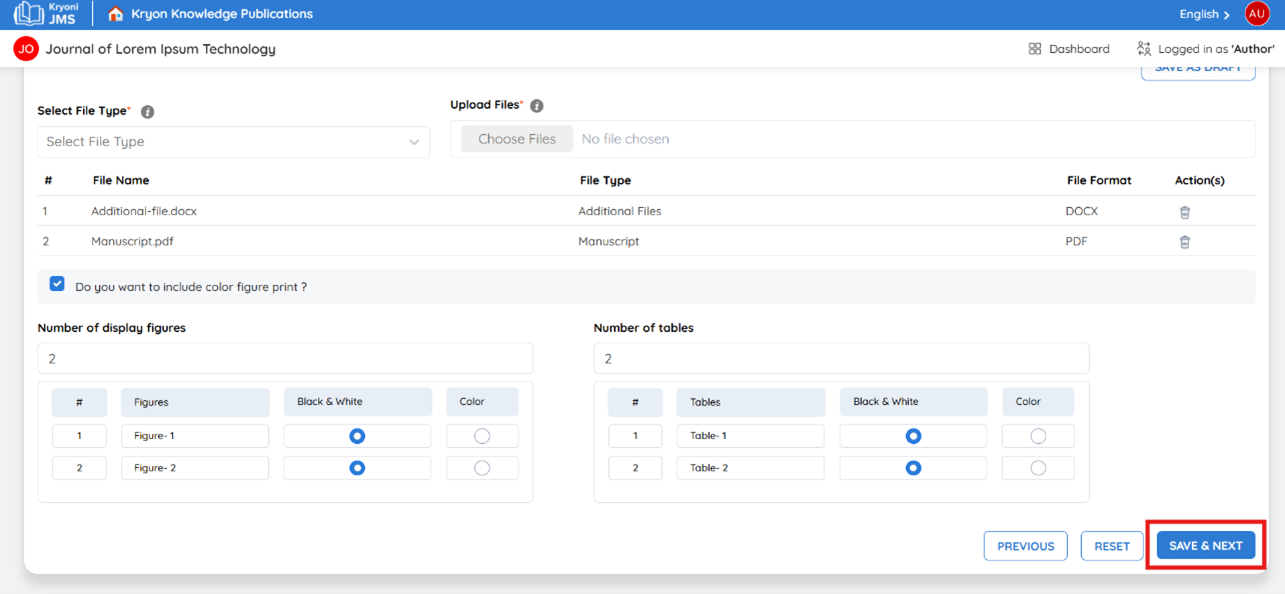The height and width of the screenshot is (594, 1285).
Task: Click the PREVIOUS button
Action: tap(1026, 546)
